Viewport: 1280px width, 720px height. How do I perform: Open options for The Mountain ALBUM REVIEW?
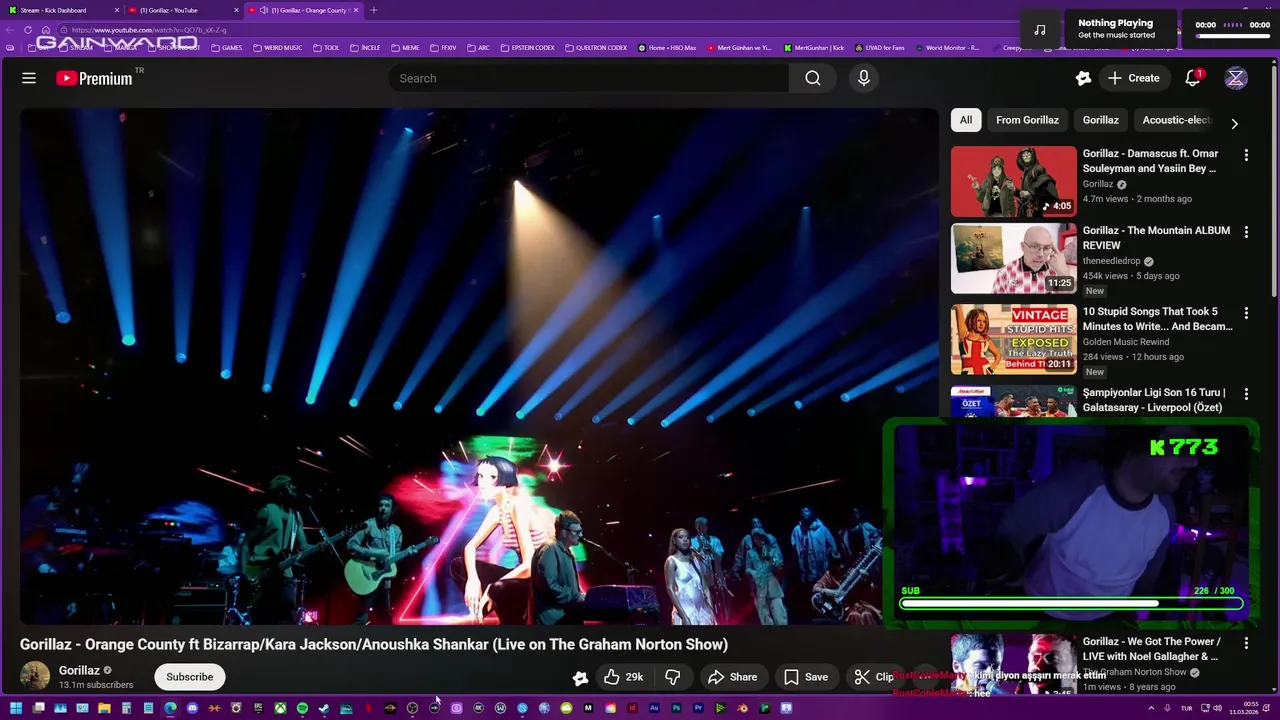tap(1246, 232)
